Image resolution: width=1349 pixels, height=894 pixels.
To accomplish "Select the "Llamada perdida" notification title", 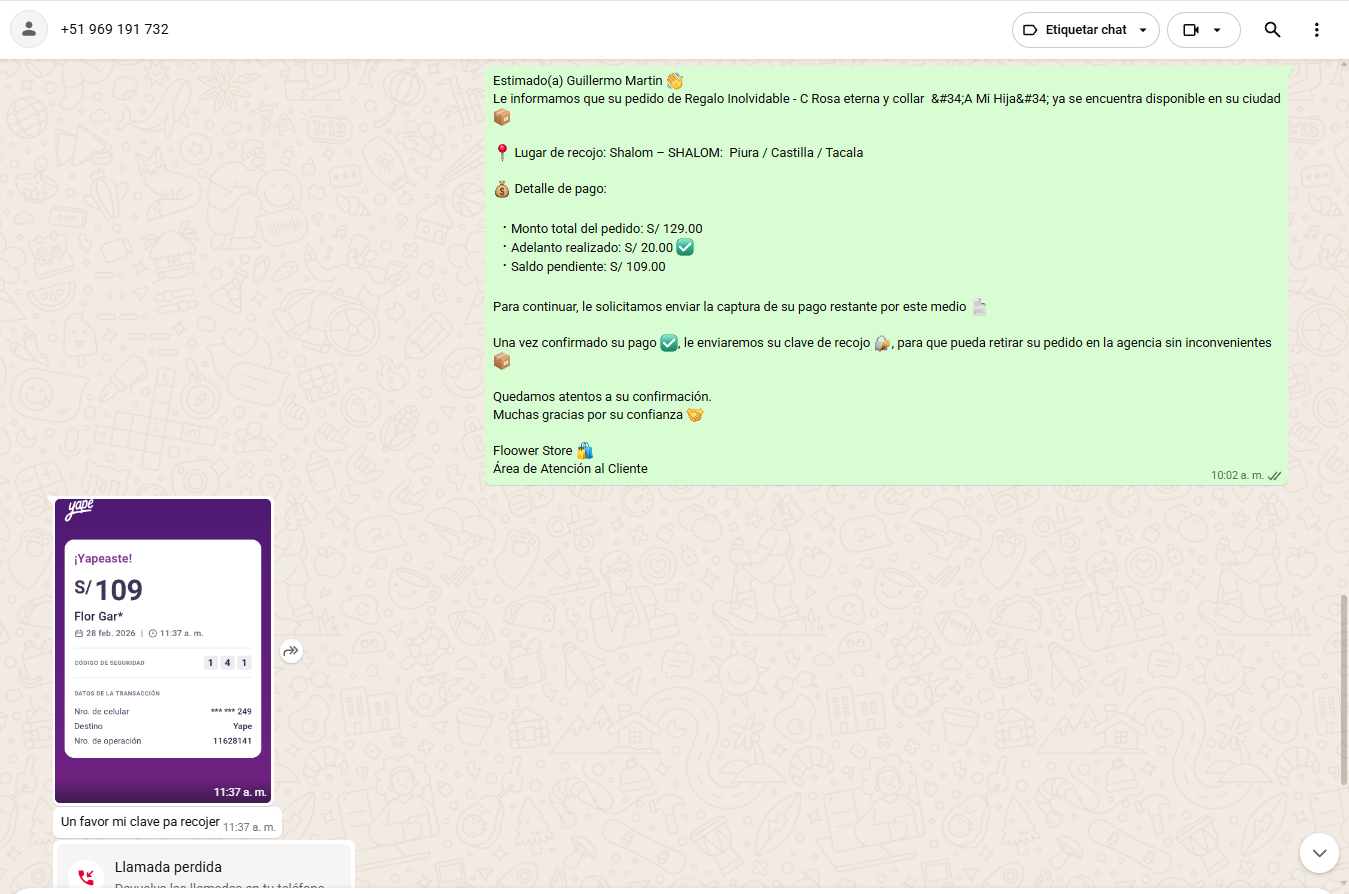I will click(x=168, y=867).
